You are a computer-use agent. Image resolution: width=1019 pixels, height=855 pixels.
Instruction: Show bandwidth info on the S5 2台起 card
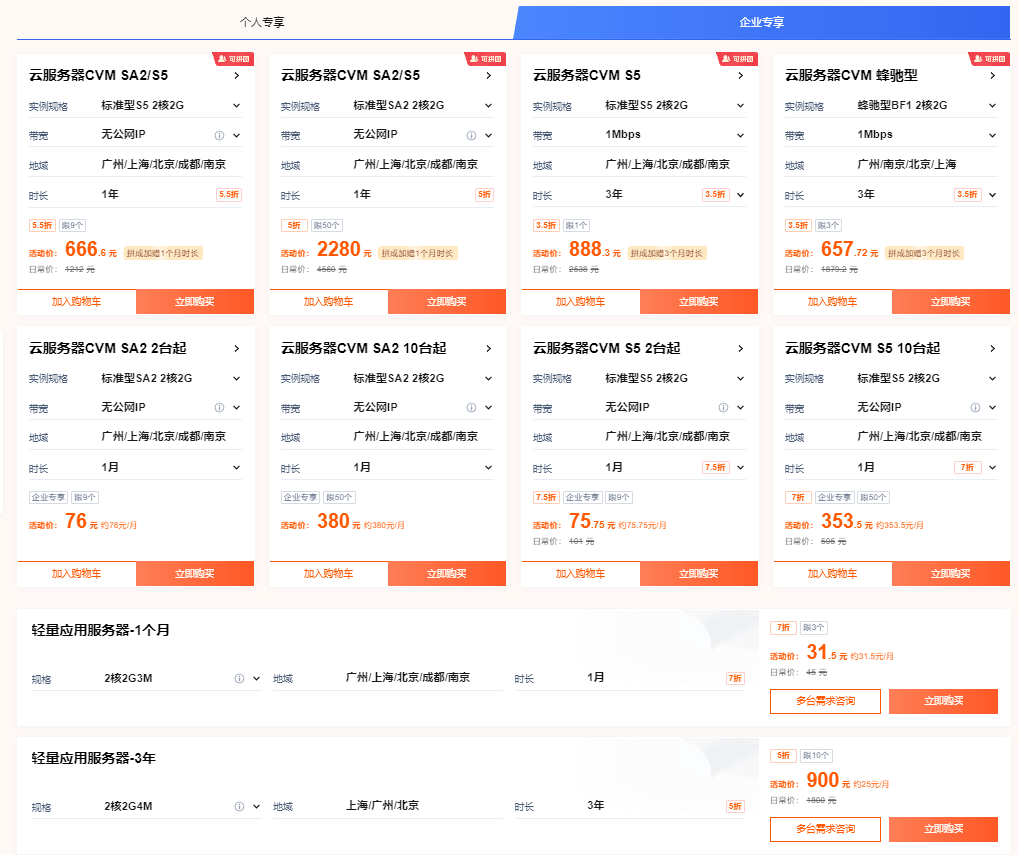(x=723, y=407)
